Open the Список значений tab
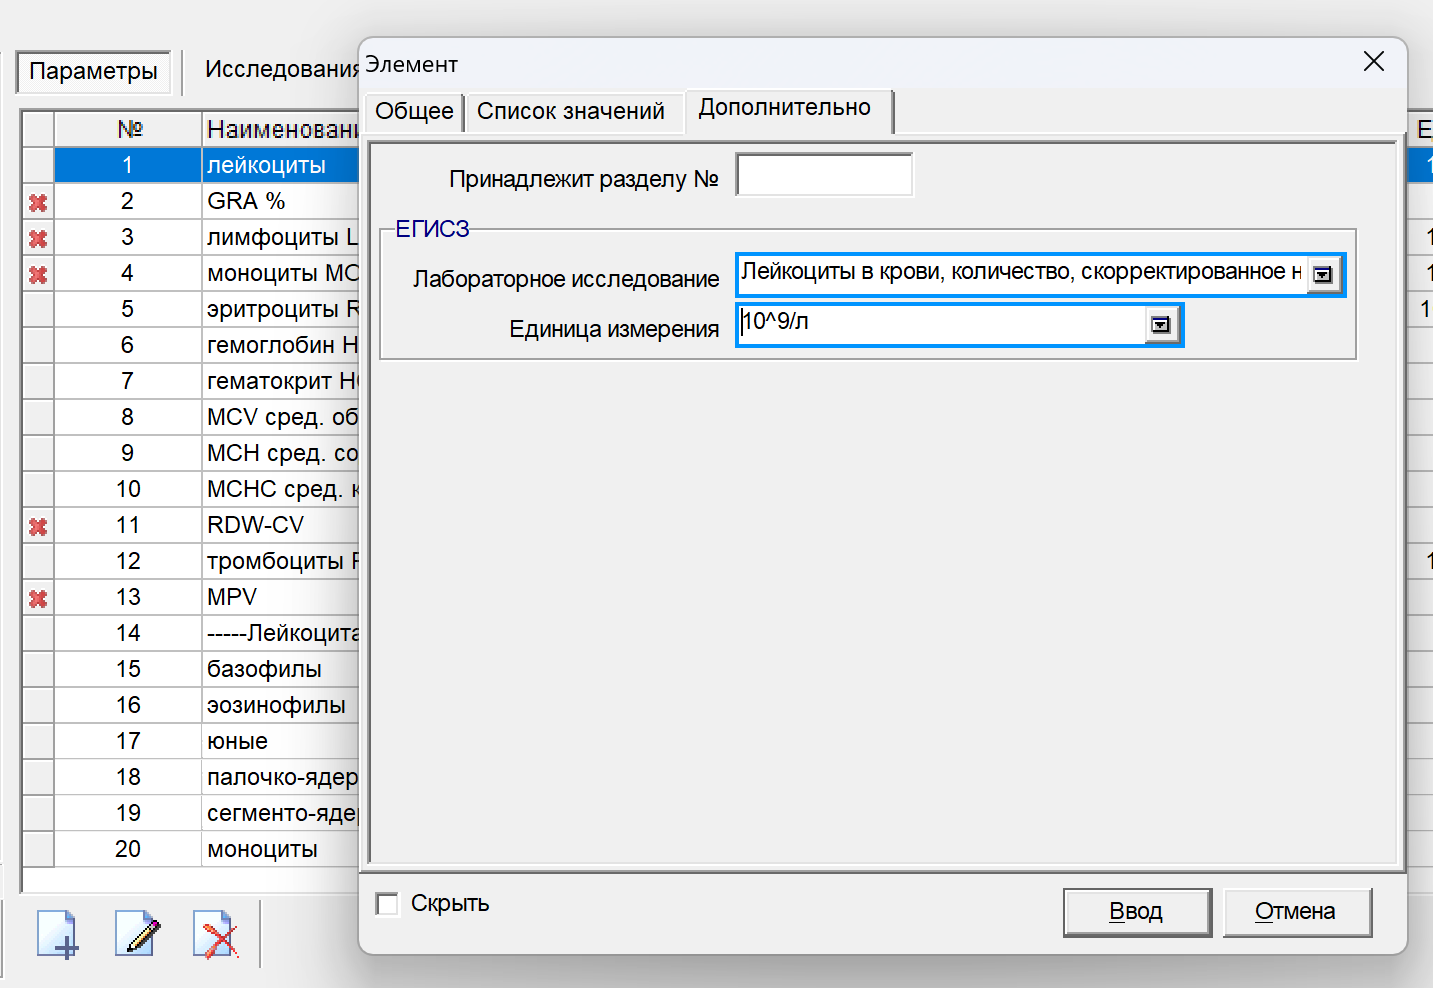 pos(570,111)
